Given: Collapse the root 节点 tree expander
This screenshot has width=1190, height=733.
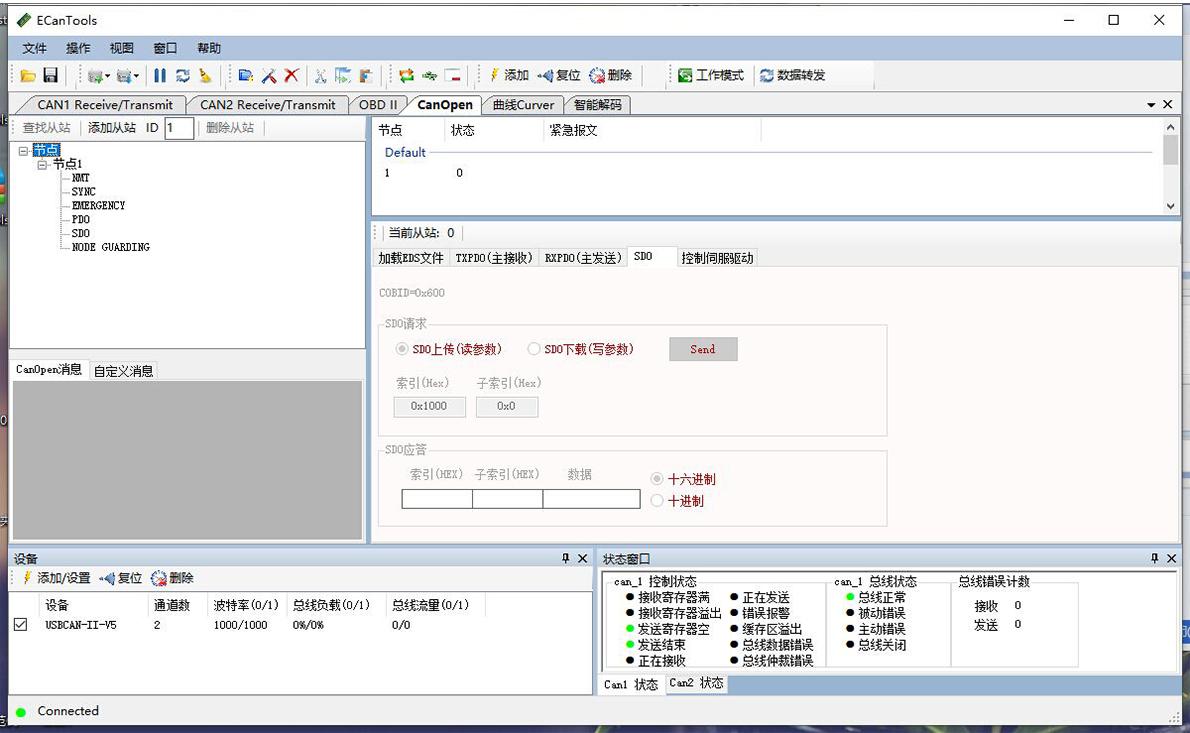Looking at the screenshot, I should point(23,150).
